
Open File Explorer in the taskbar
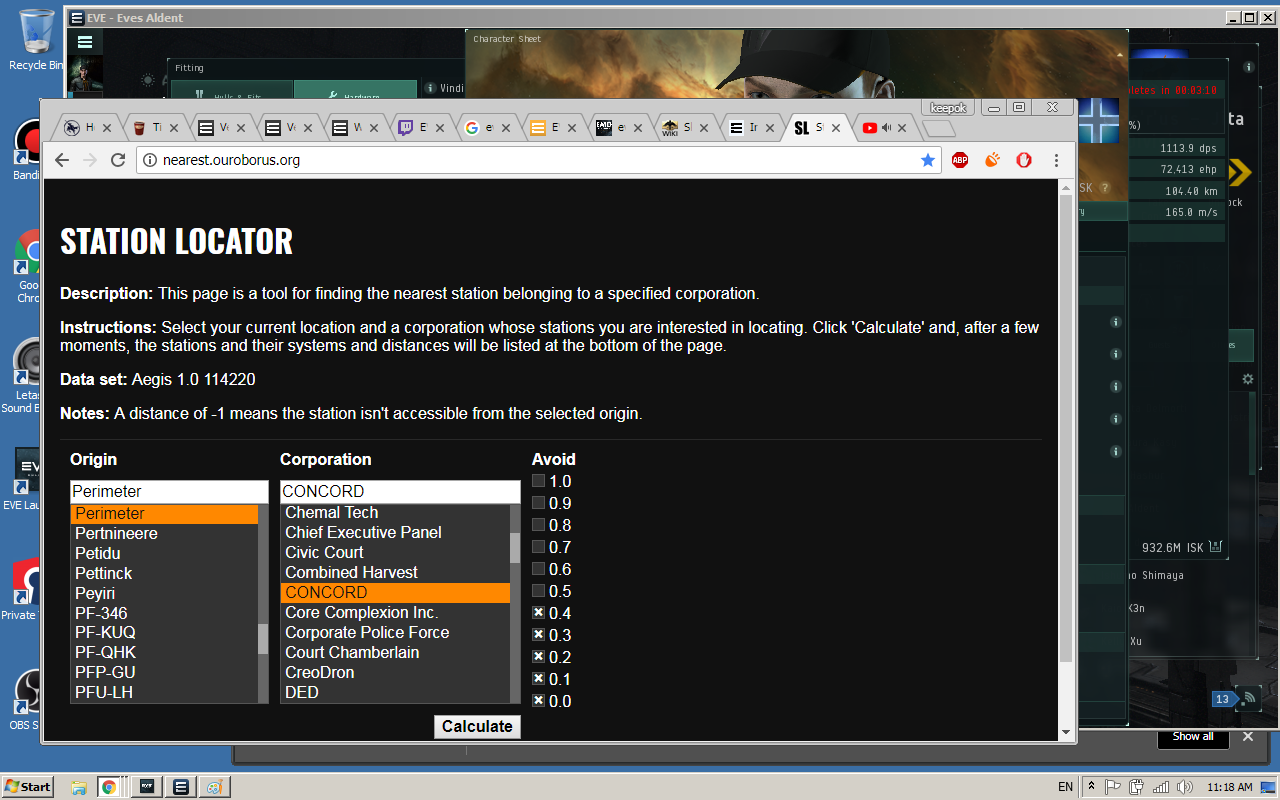click(79, 787)
